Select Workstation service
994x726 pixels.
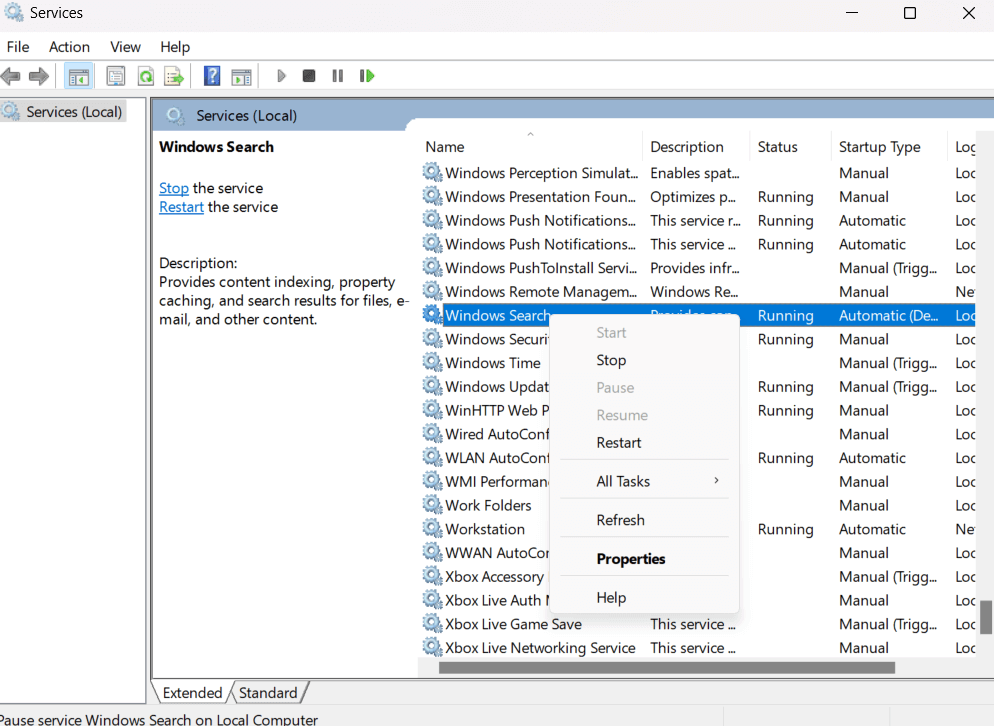485,529
